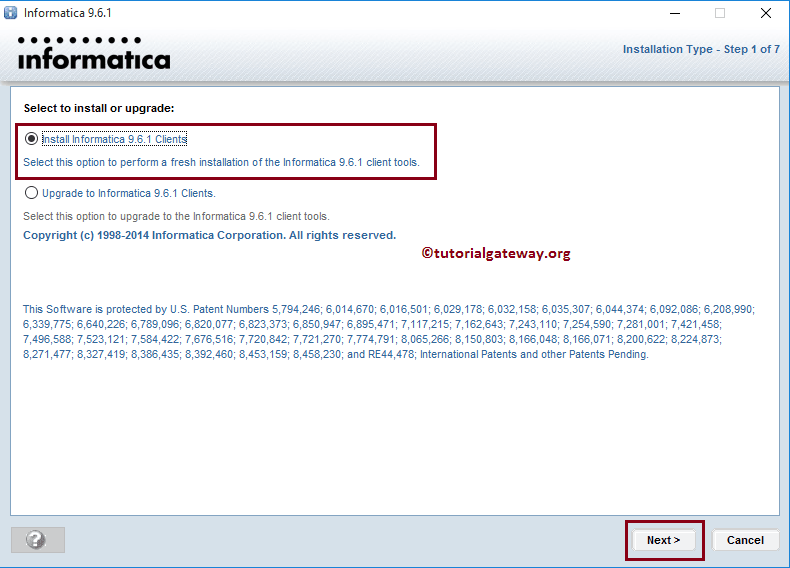Click the 'Select to install or upgrade:' label
The image size is (790, 568).
99,108
